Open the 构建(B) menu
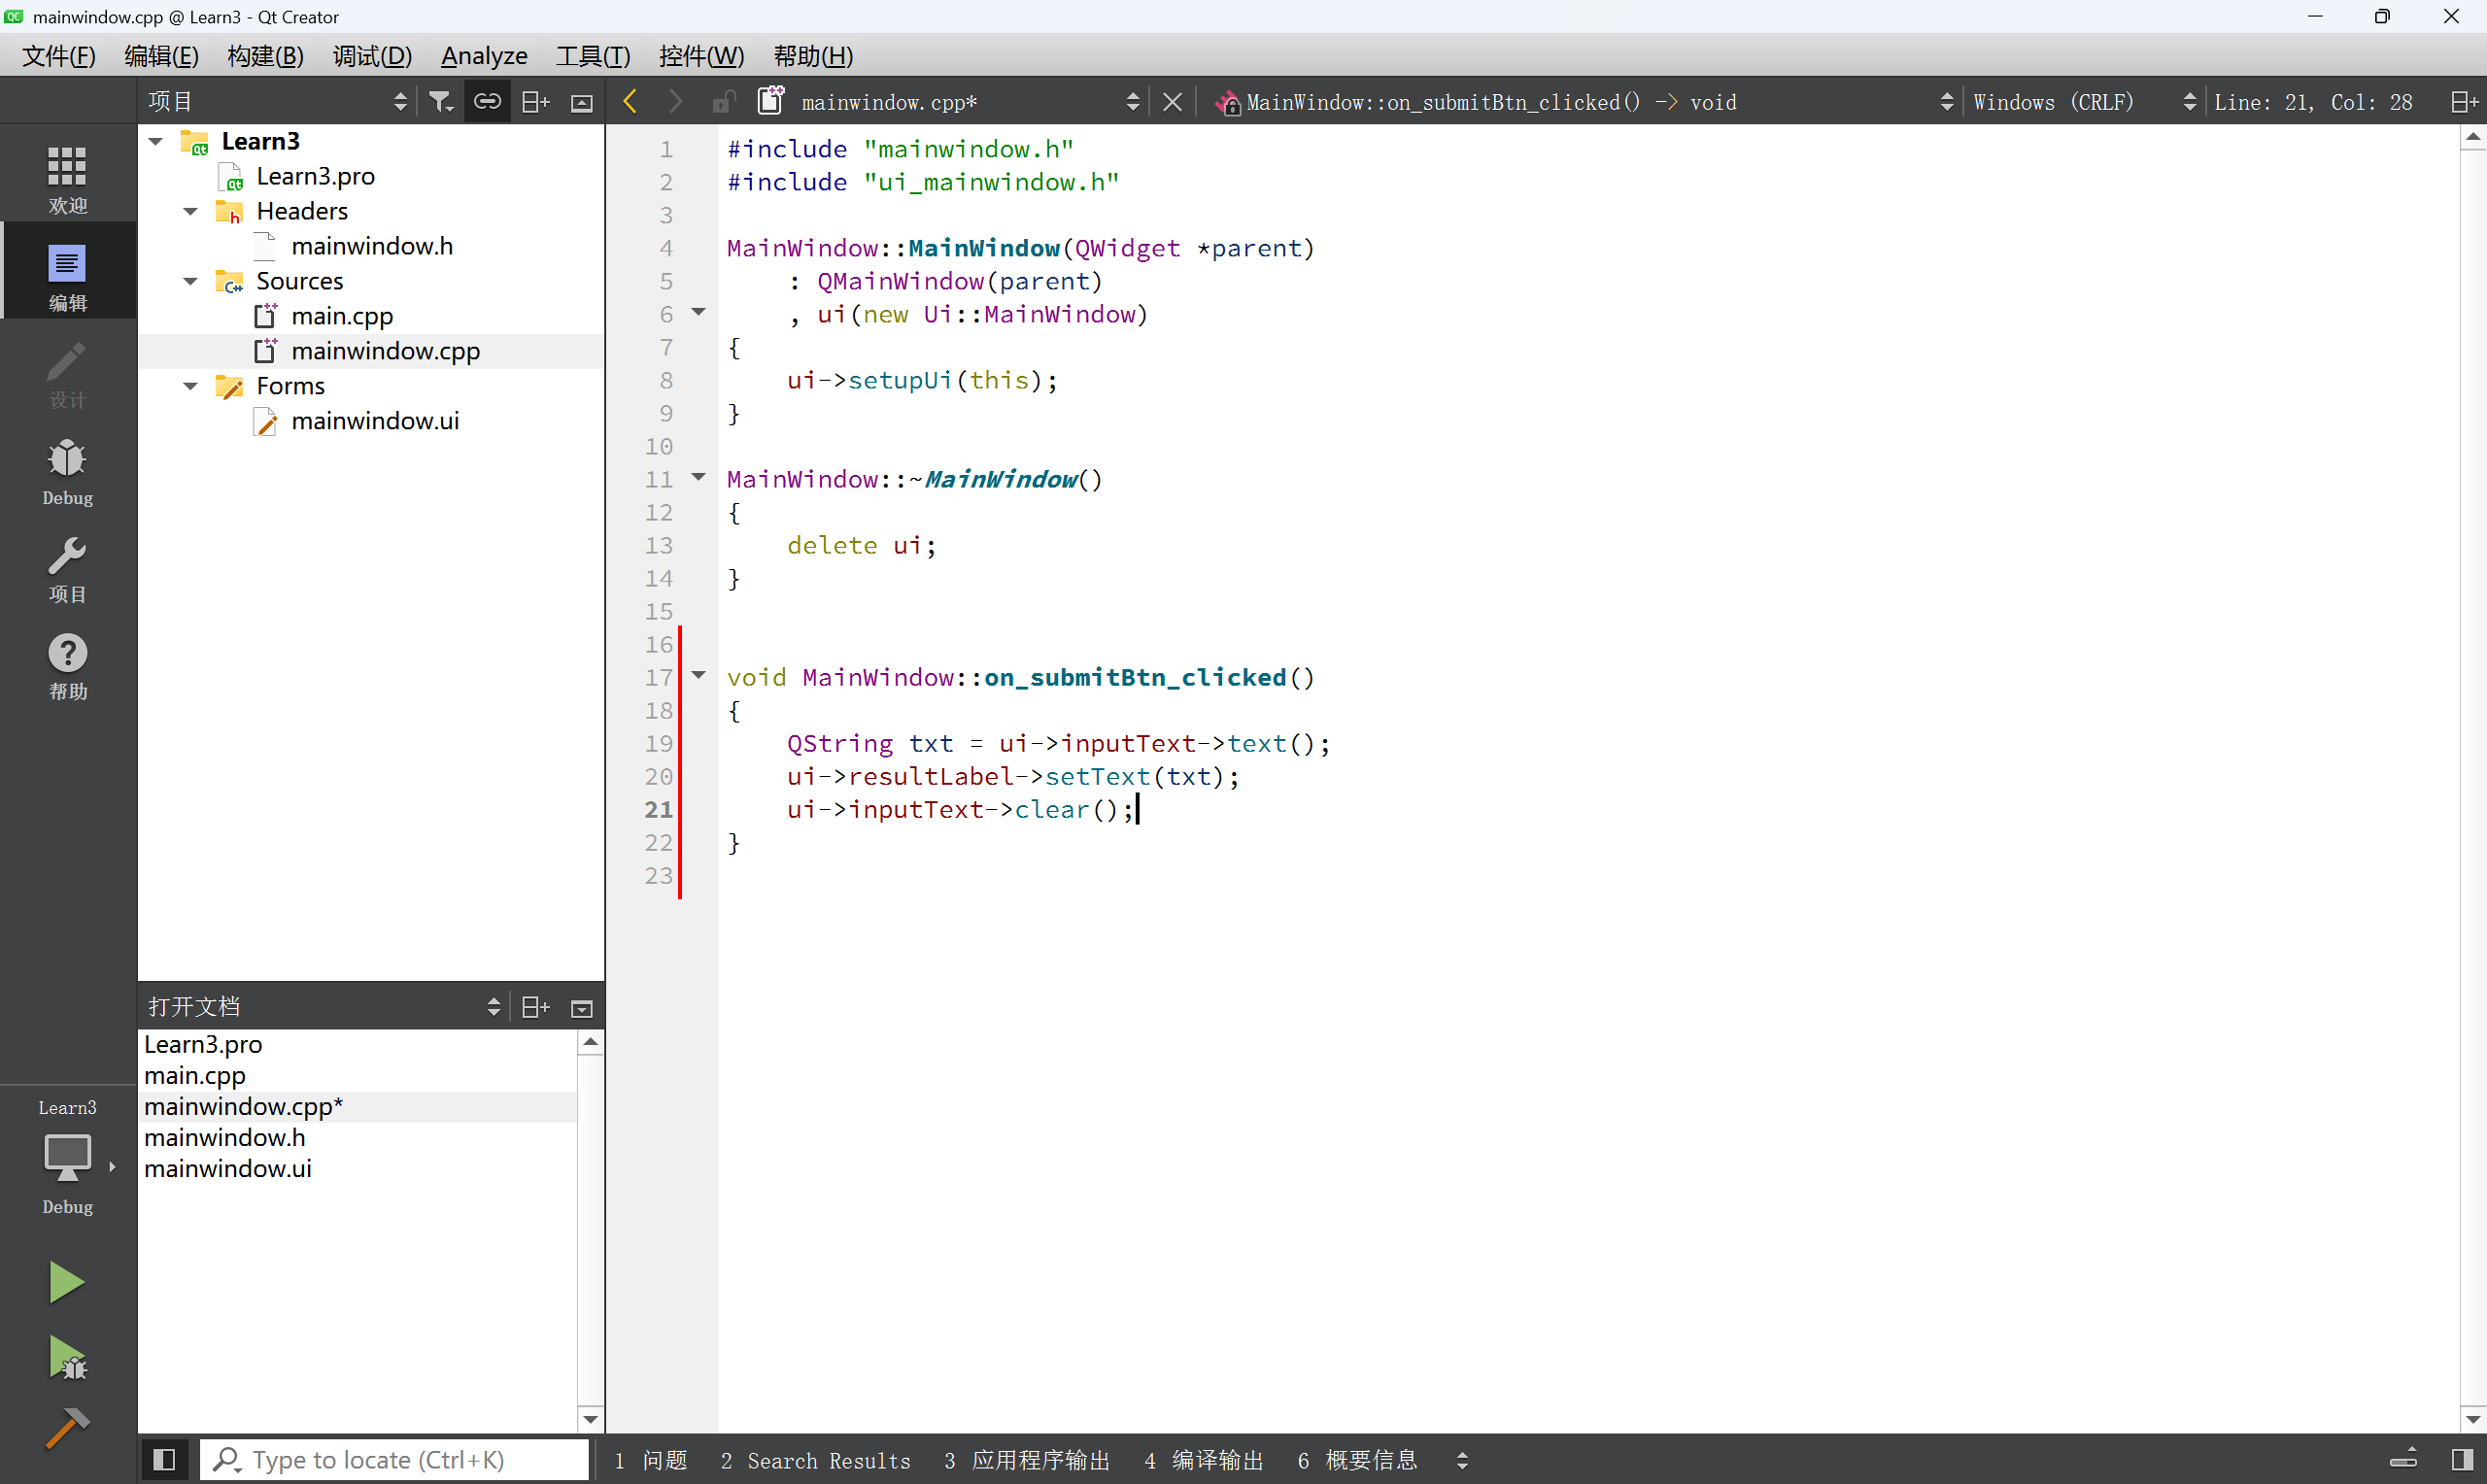 pyautogui.click(x=265, y=56)
